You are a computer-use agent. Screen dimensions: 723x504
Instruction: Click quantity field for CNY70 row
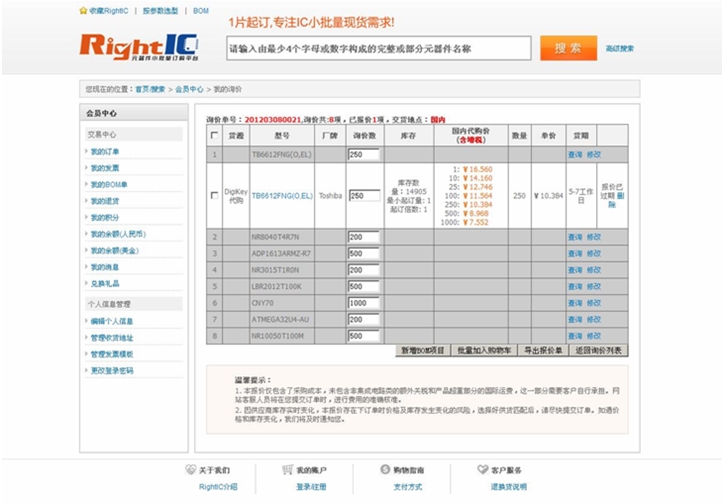[363, 302]
